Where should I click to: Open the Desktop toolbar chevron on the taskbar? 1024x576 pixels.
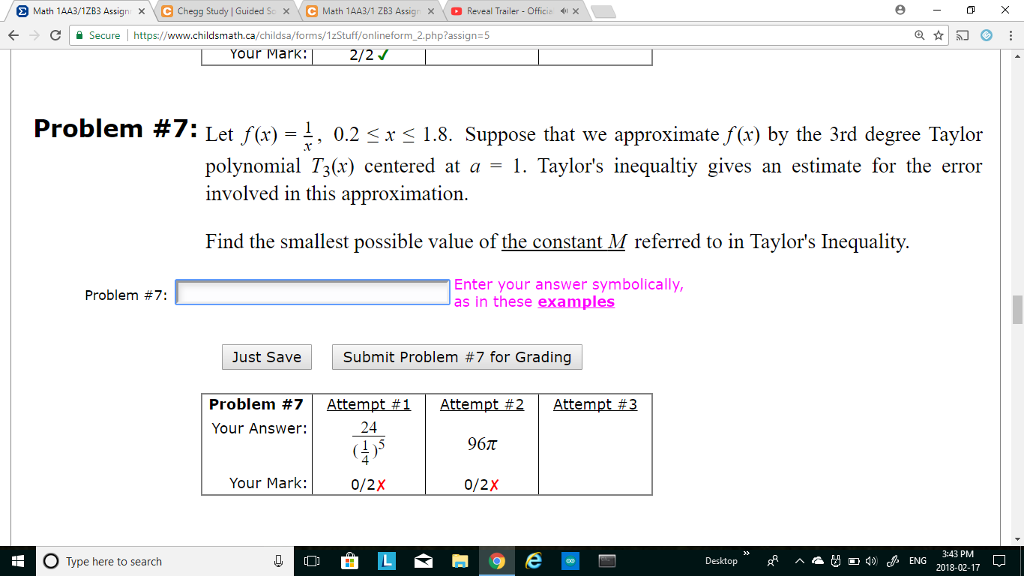(x=746, y=555)
